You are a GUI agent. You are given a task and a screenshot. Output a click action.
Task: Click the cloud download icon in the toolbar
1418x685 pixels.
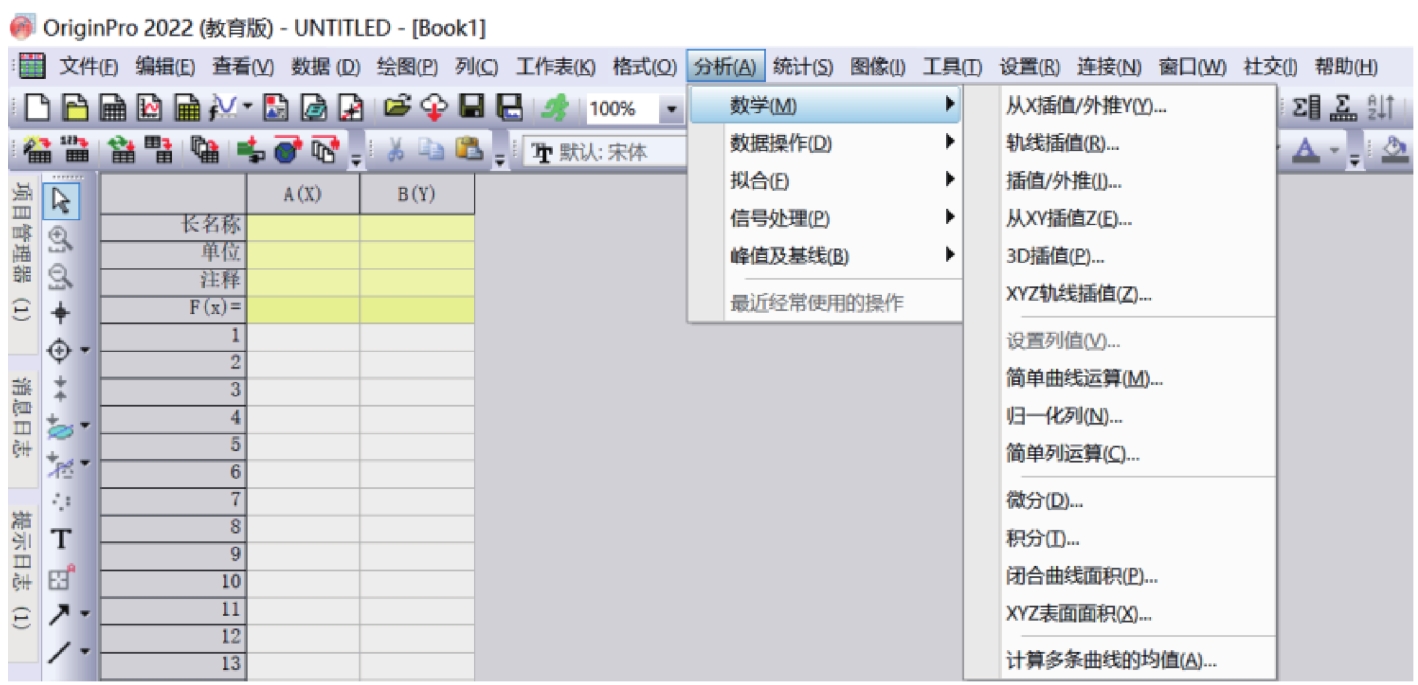(x=435, y=107)
